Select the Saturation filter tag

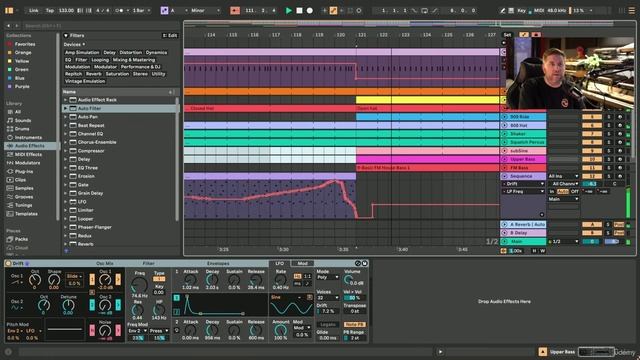pyautogui.click(x=117, y=74)
